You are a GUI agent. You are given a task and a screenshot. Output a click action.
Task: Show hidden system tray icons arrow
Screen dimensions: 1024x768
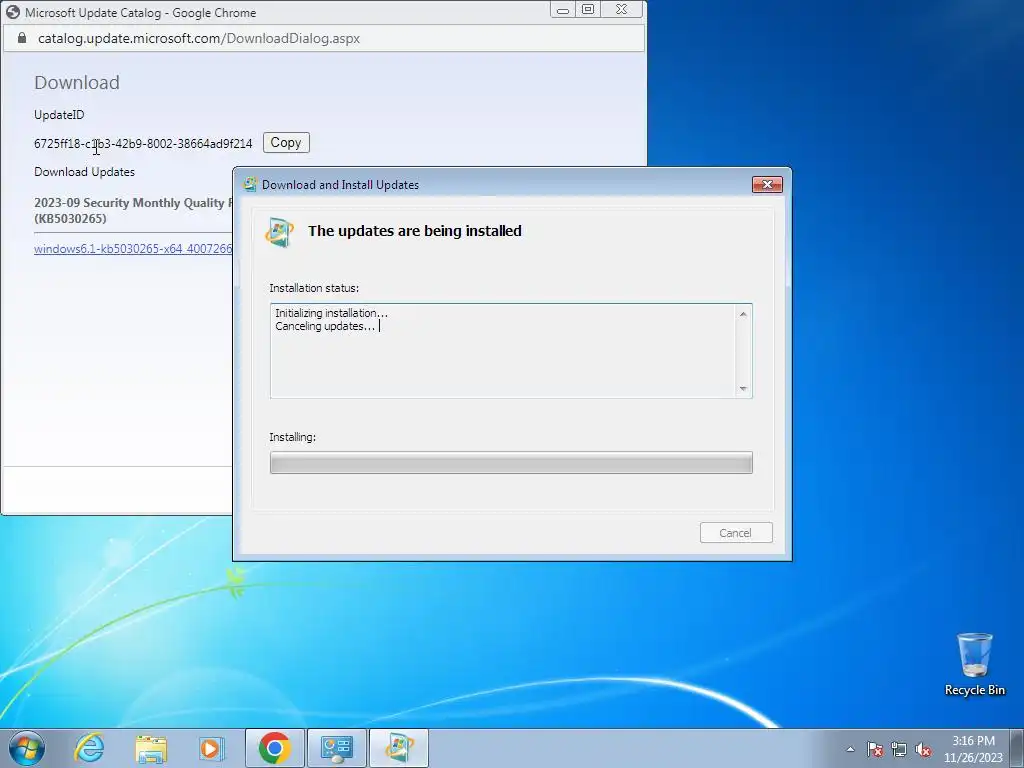coord(850,749)
